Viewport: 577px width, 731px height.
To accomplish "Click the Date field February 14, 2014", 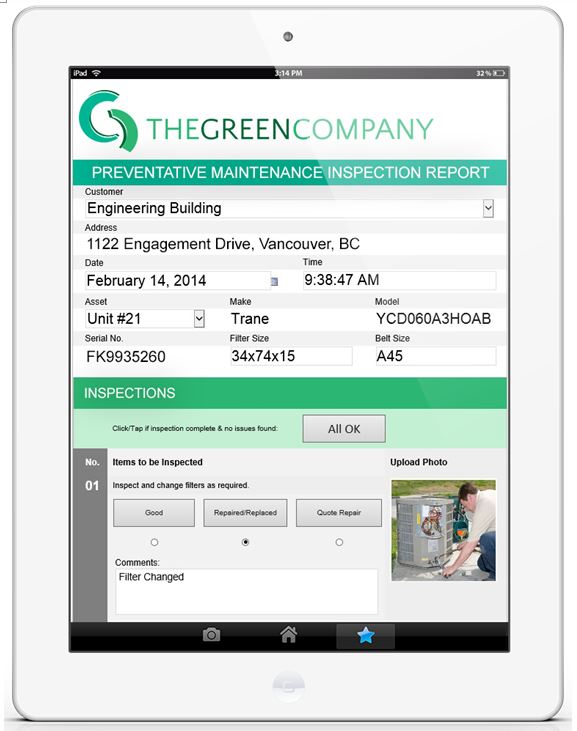I will click(177, 281).
